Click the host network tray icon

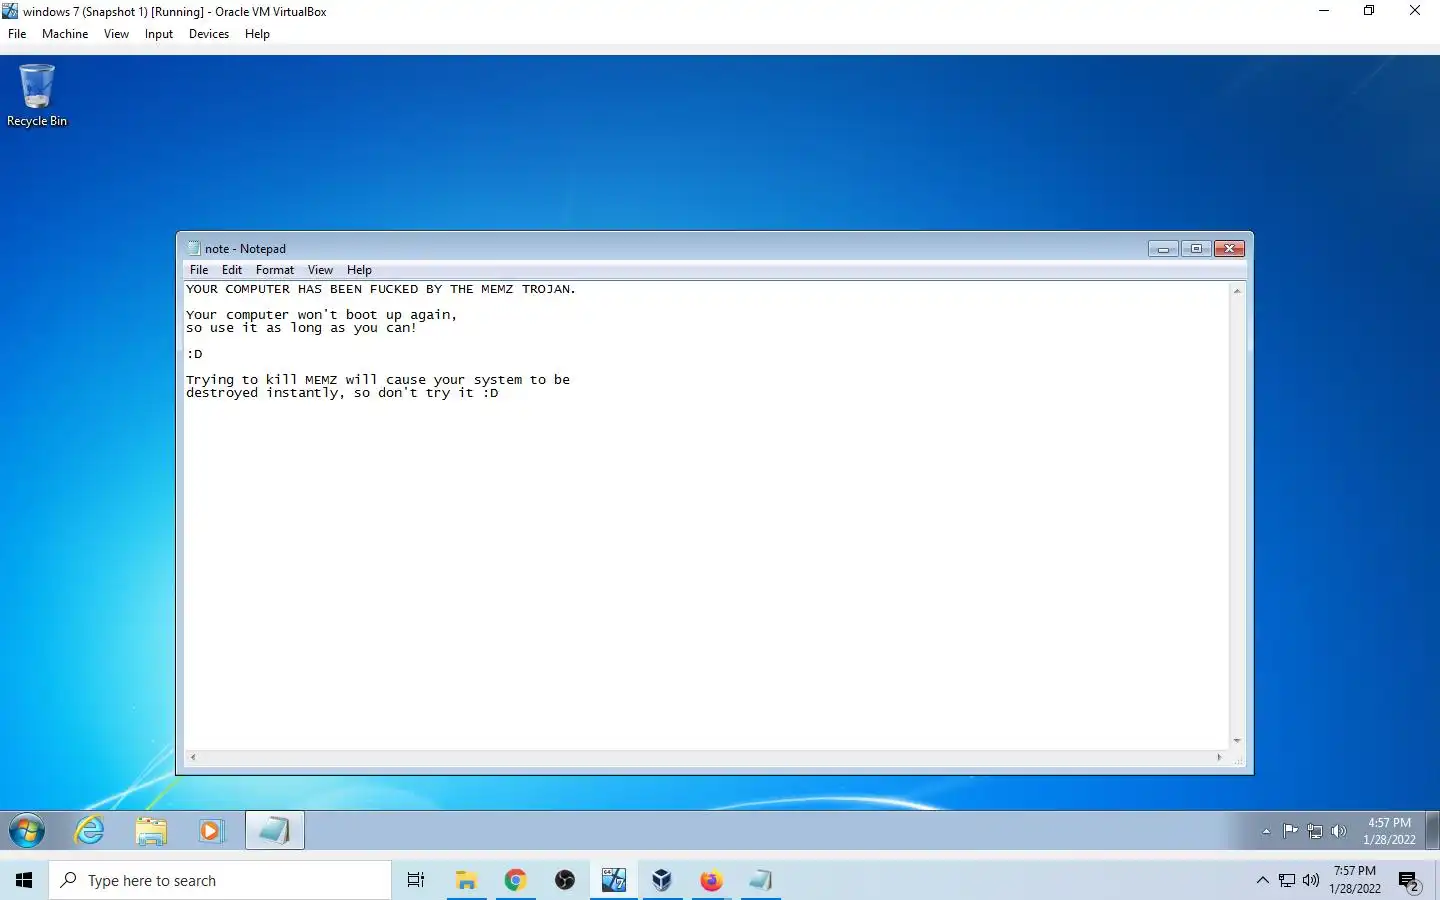pyautogui.click(x=1287, y=880)
